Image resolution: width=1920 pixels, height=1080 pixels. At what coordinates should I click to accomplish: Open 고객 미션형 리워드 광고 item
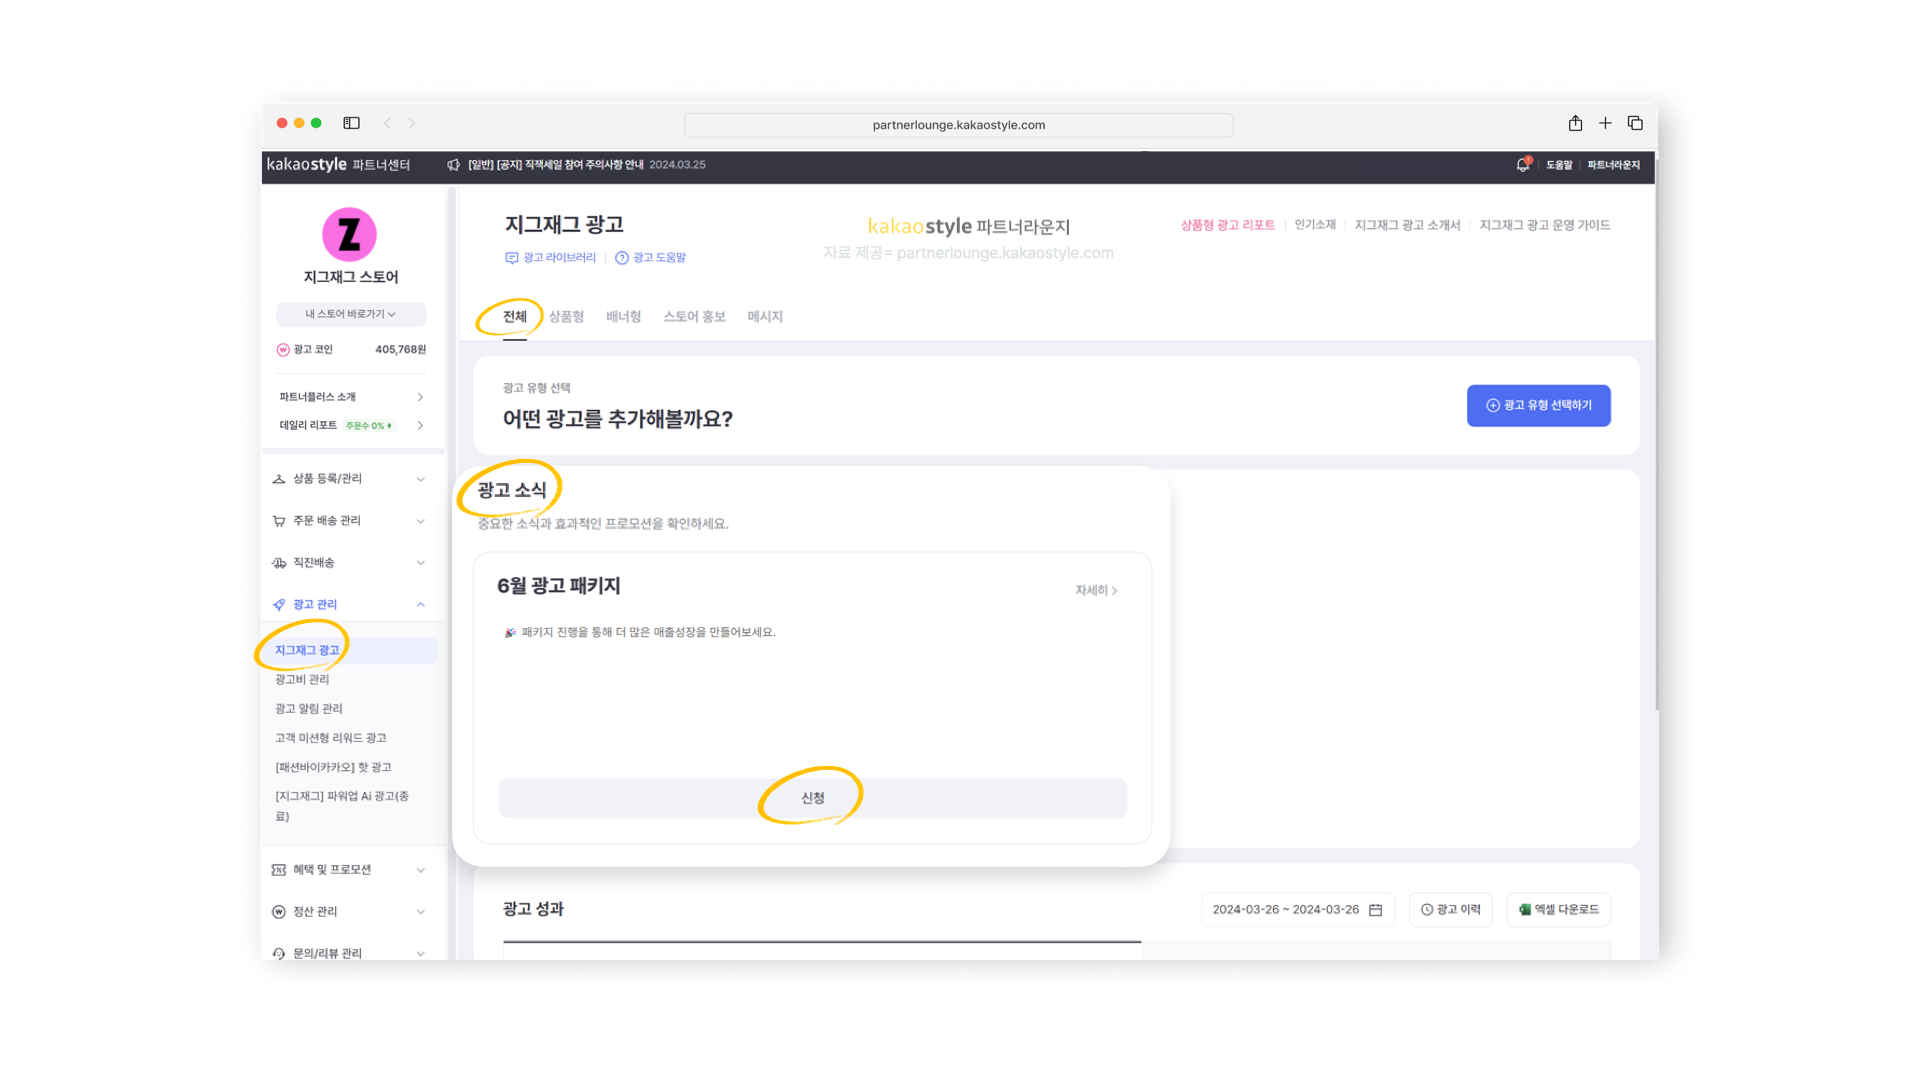[x=331, y=738]
